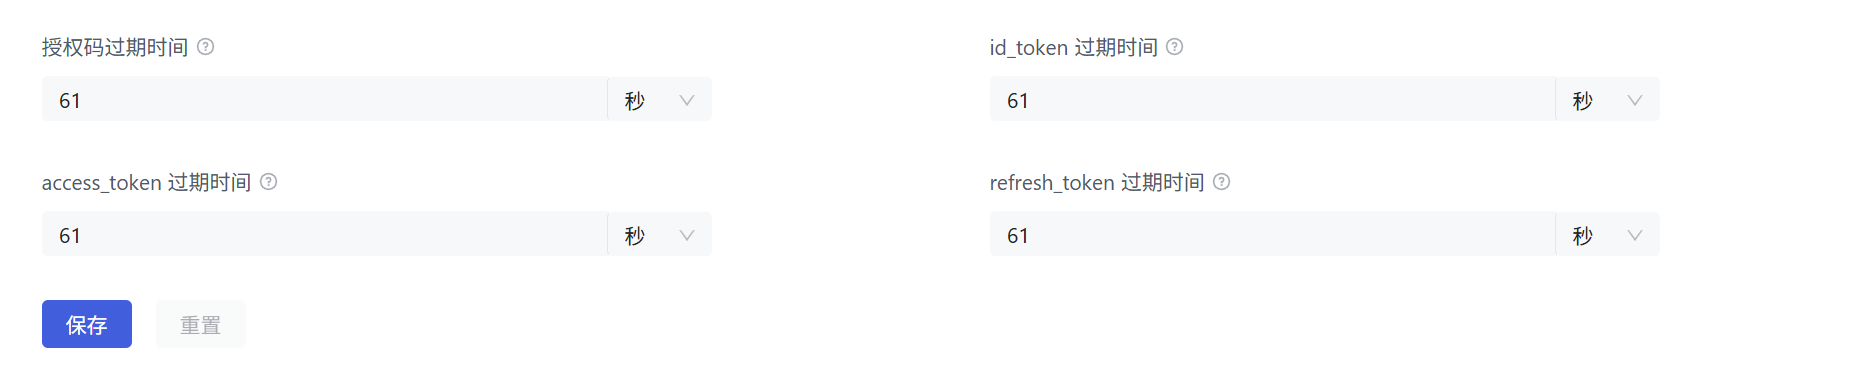Focus the 授权码过期时间 value field
Image resolution: width=1853 pixels, height=374 pixels.
(324, 99)
